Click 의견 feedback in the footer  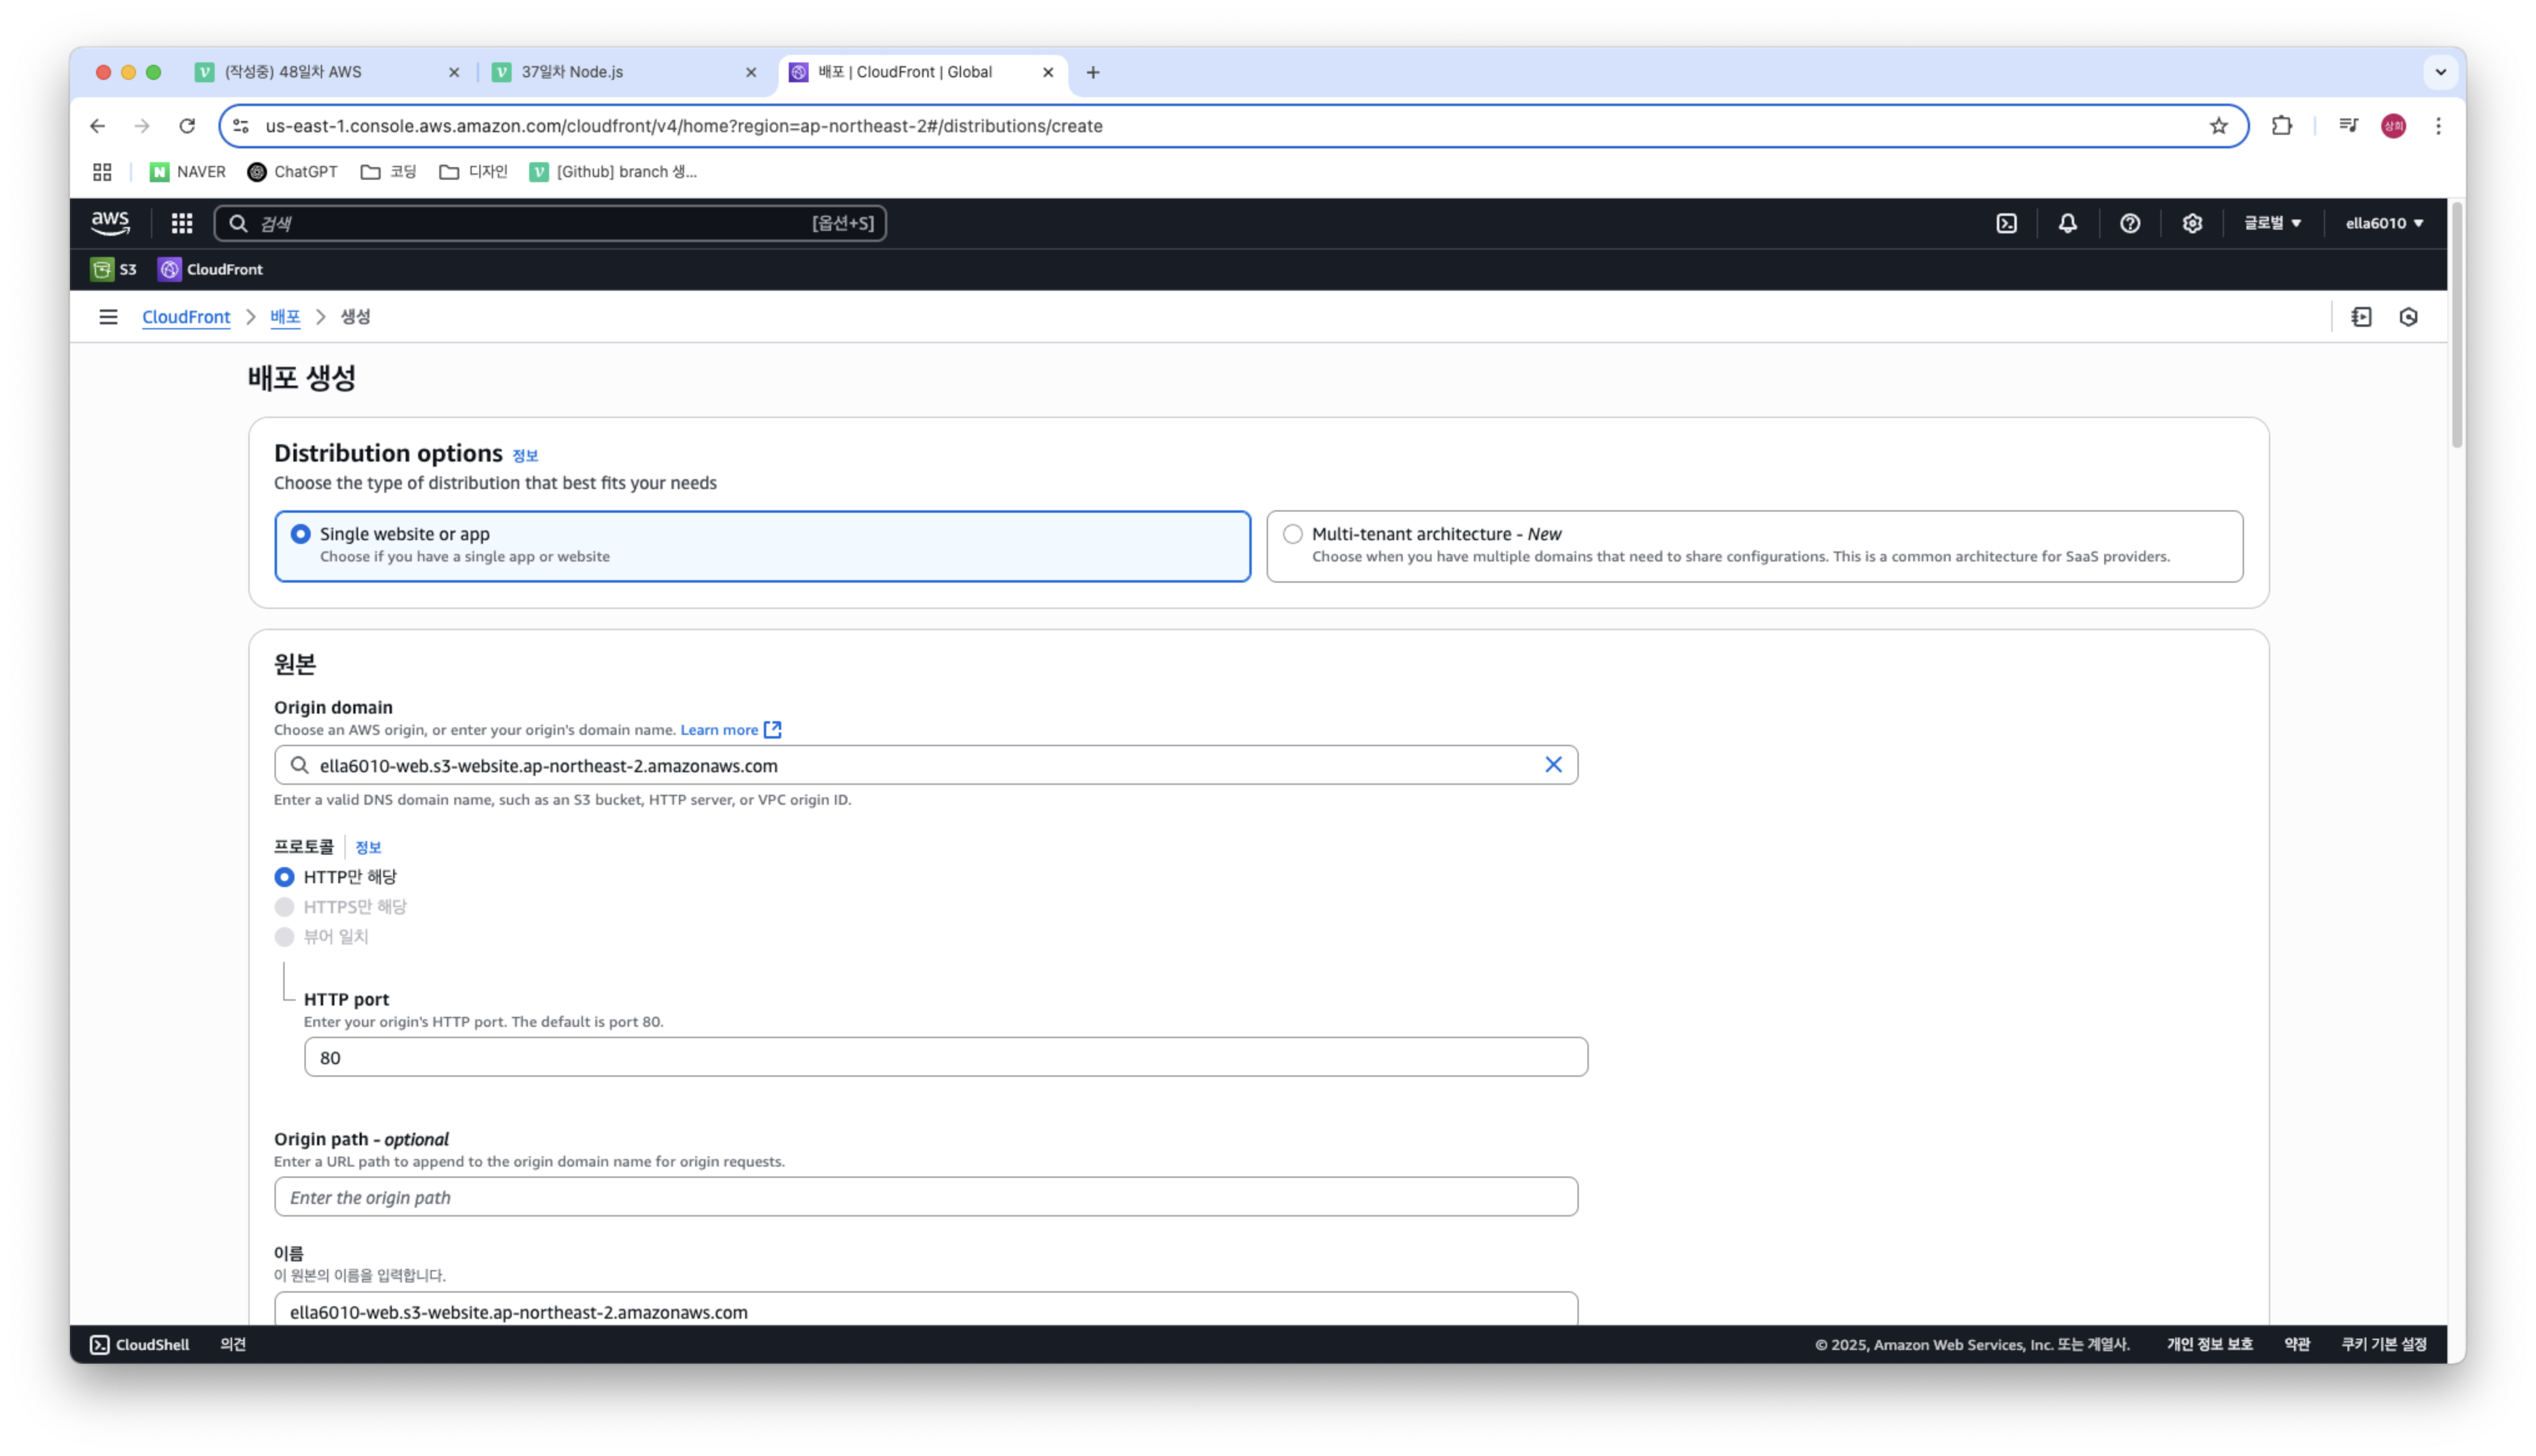233,1345
